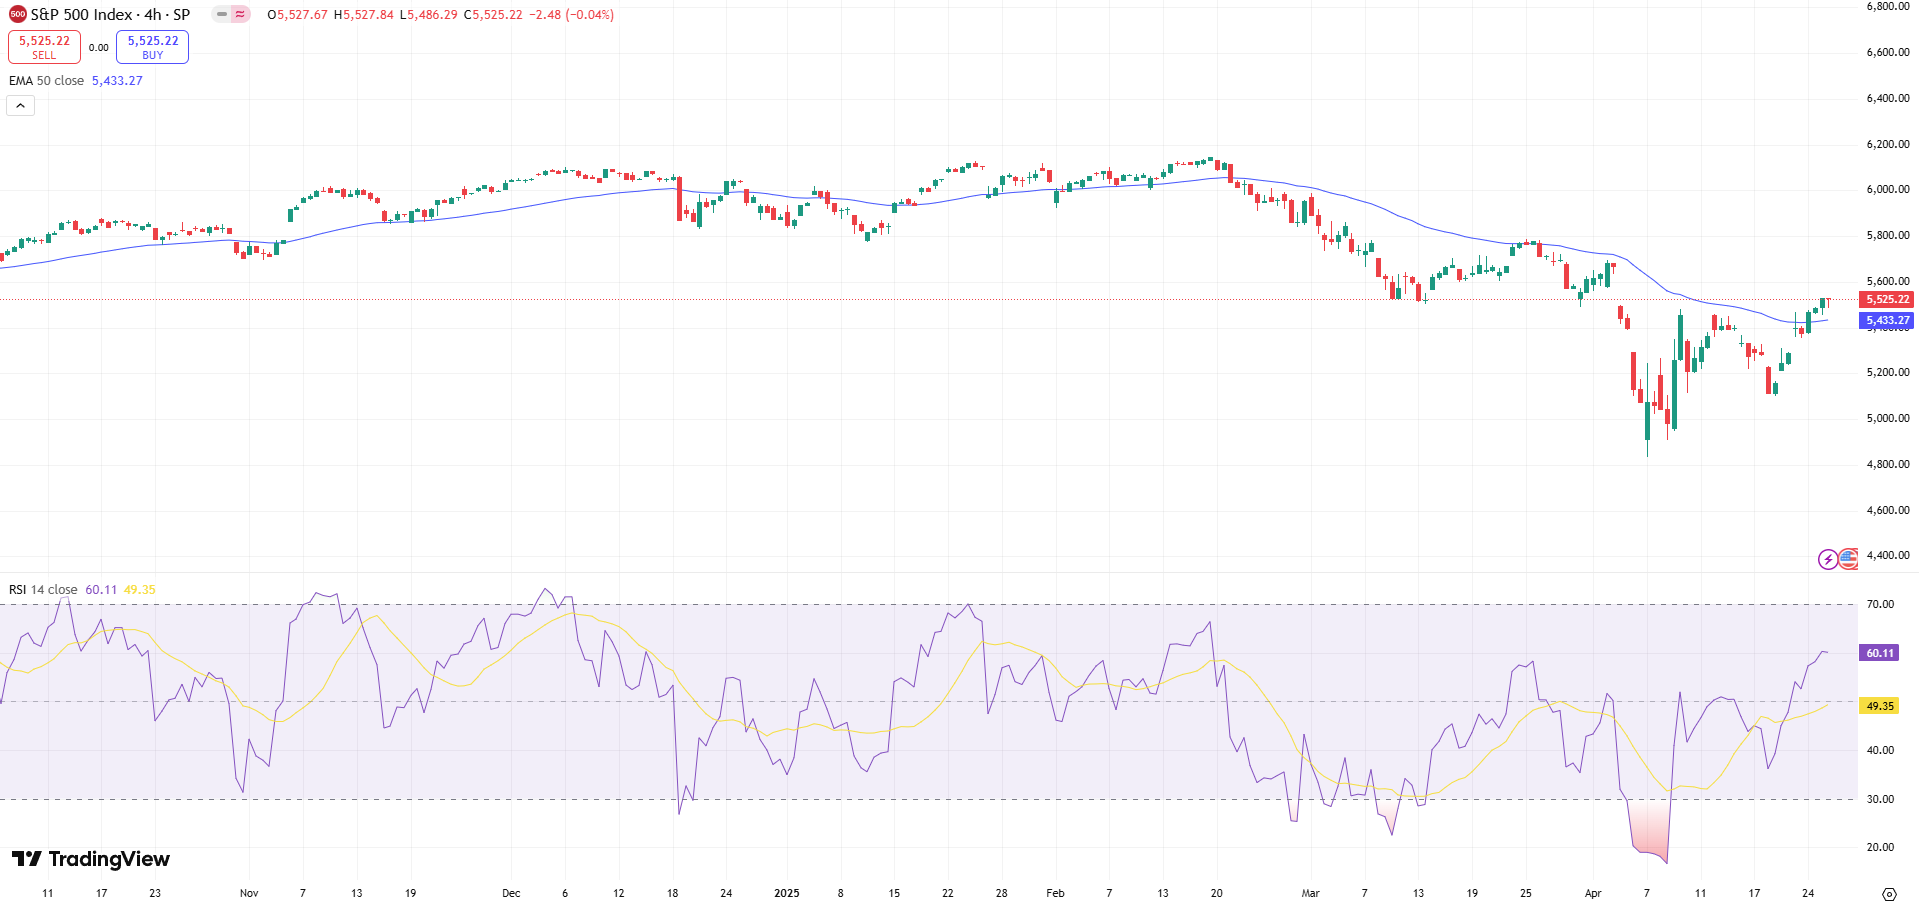Click the gray market status dash icon
Image resolution: width=1919 pixels, height=907 pixels.
point(222,14)
